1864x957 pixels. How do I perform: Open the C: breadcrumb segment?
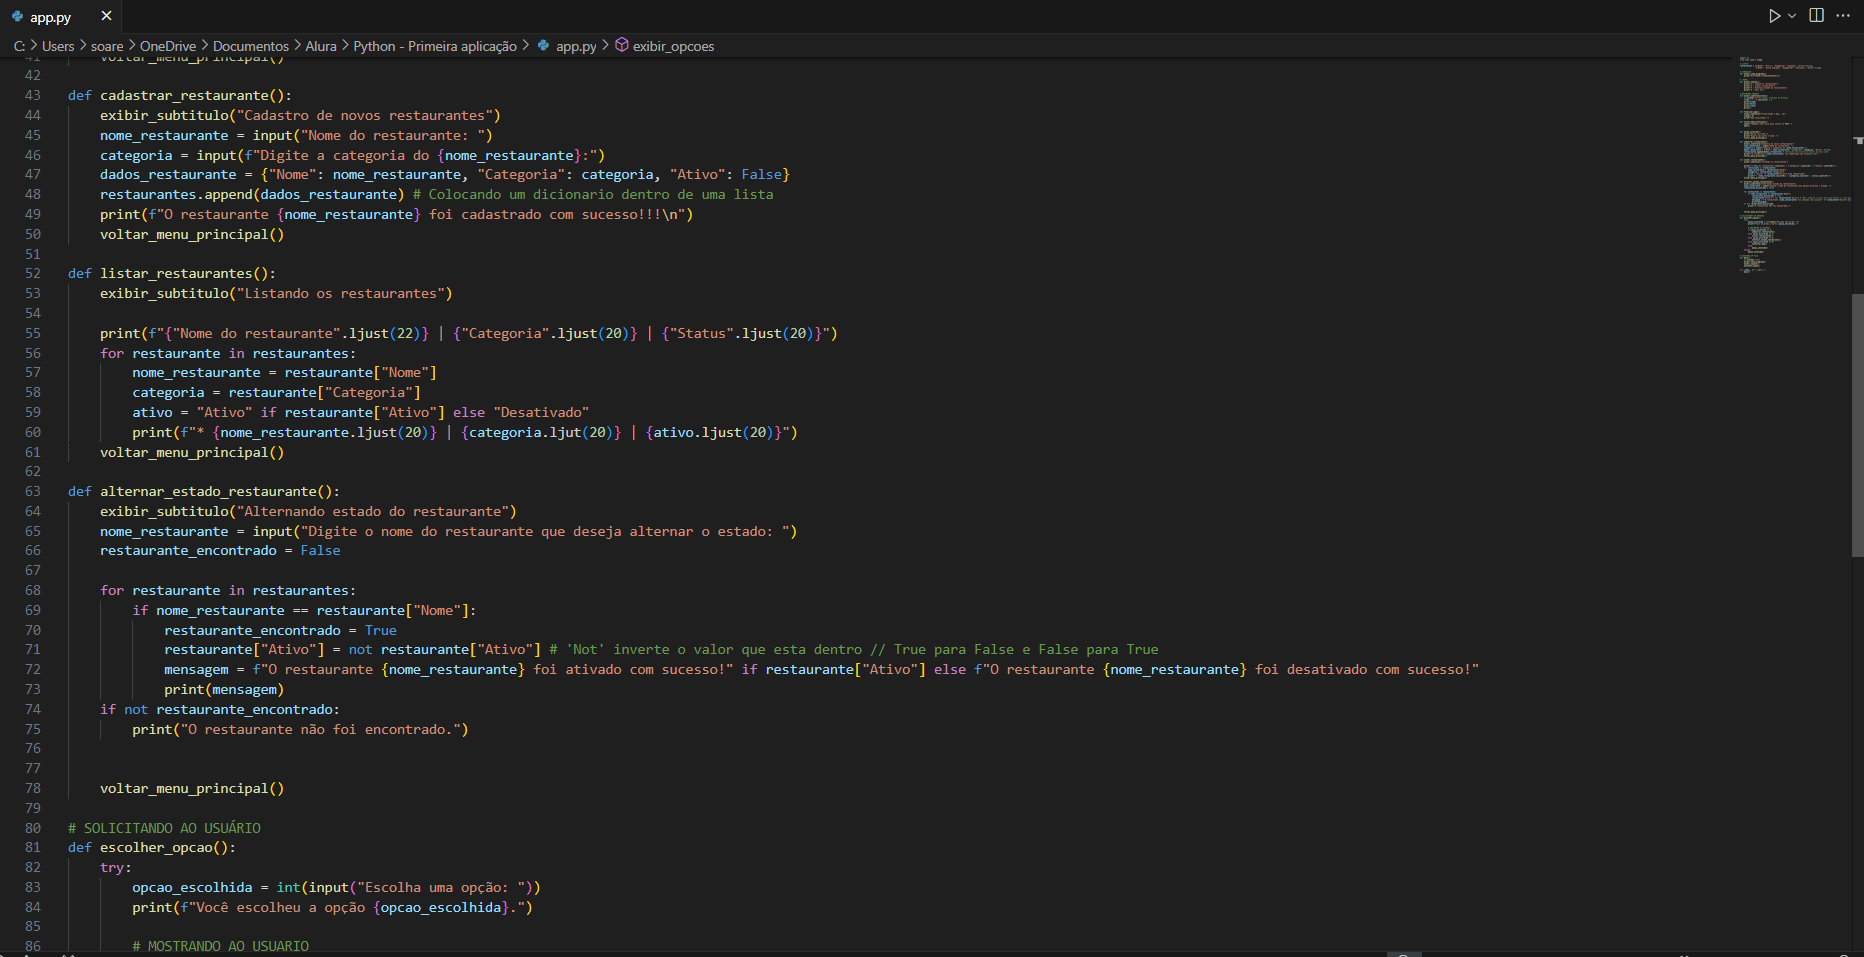19,46
